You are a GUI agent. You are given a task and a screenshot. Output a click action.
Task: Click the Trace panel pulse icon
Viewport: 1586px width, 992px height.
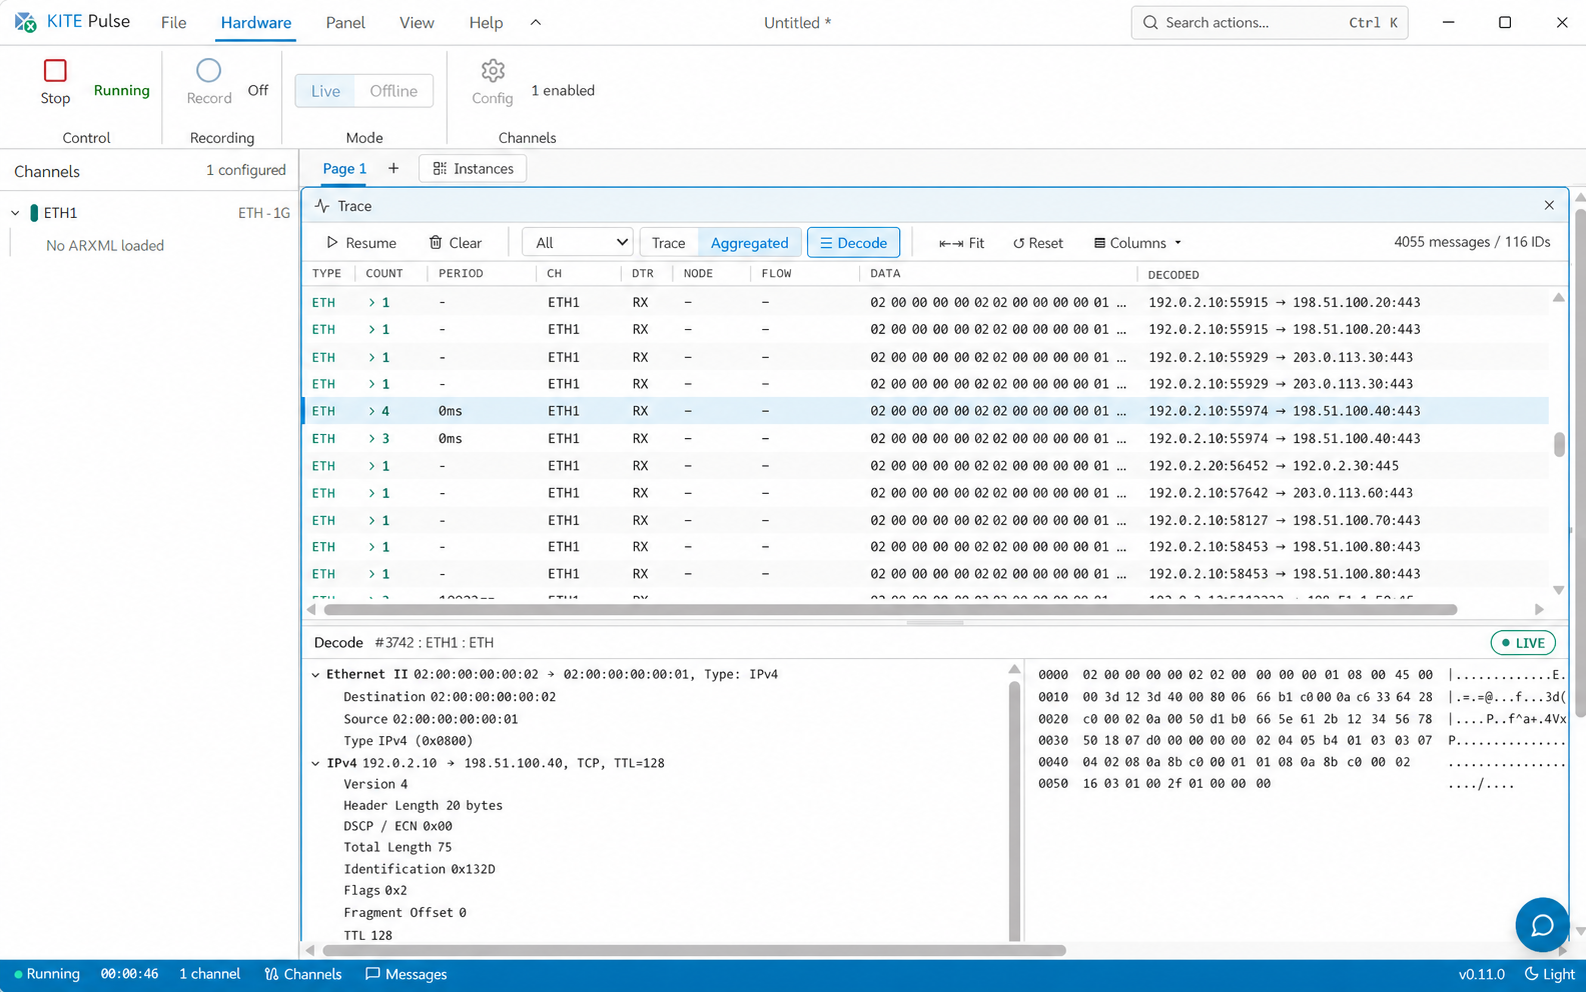pos(322,205)
